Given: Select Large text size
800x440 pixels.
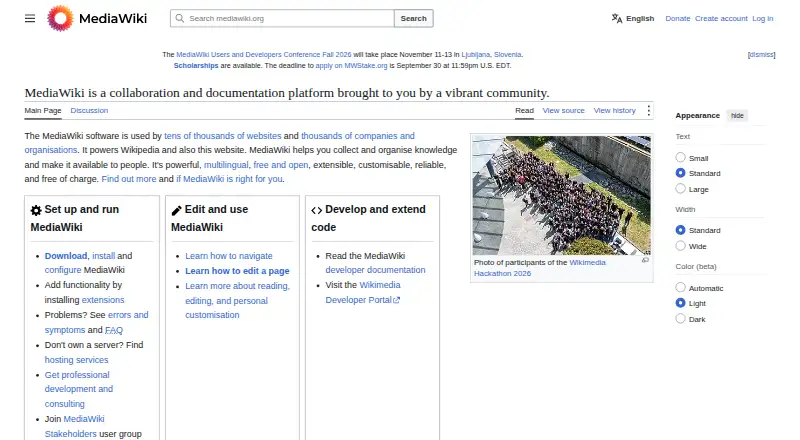Looking at the screenshot, I should pos(680,189).
